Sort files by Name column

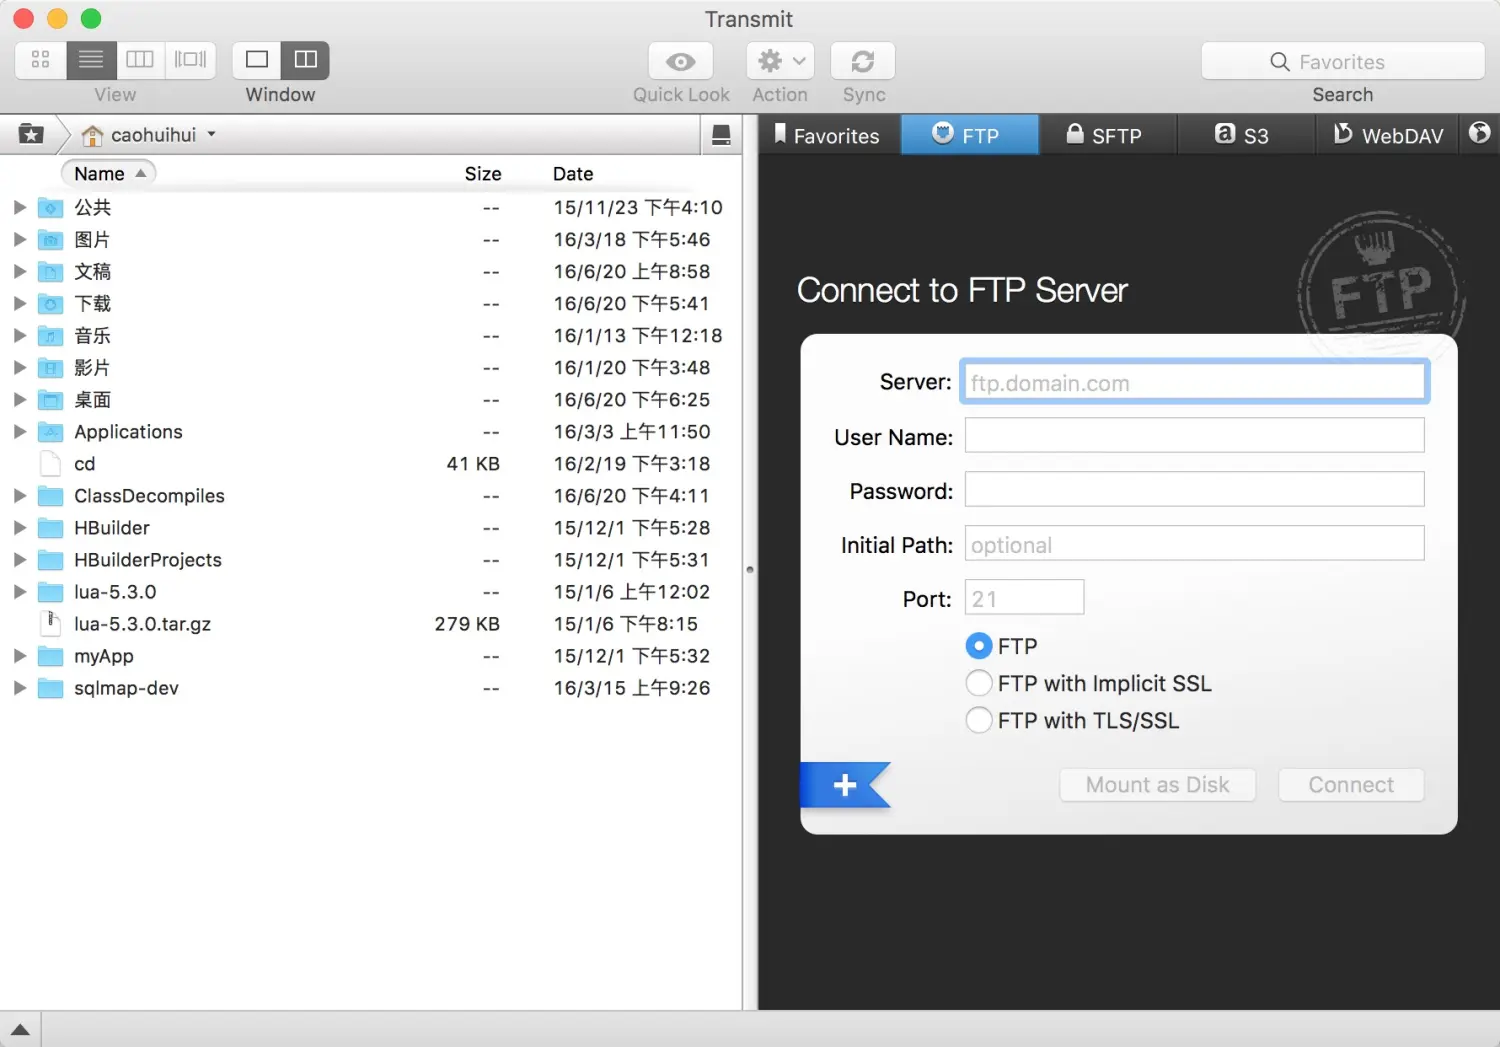(109, 173)
